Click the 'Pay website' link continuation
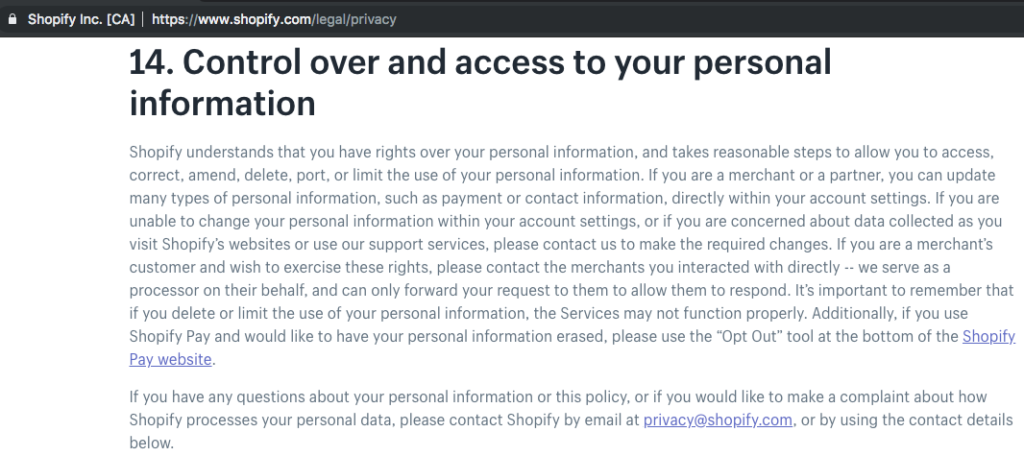 coord(170,360)
